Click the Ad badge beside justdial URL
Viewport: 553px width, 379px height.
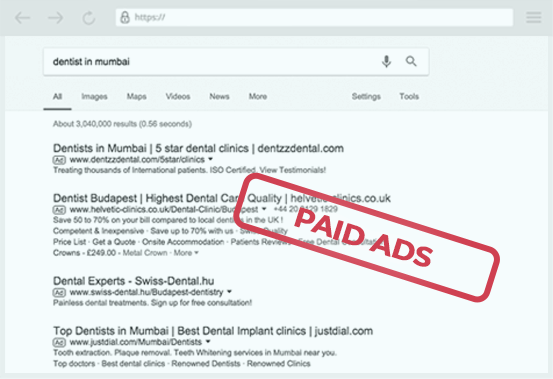pos(59,342)
